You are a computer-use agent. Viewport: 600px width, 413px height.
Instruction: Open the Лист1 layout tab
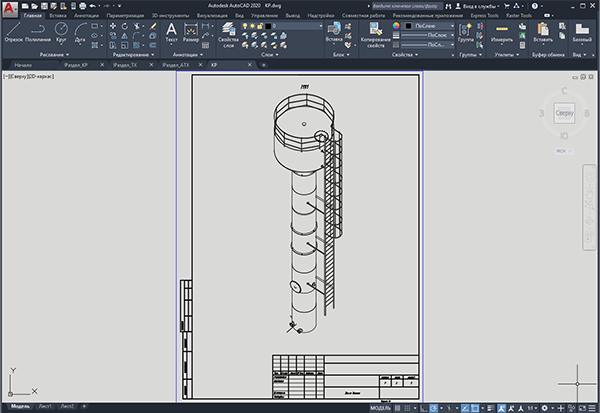(45, 406)
